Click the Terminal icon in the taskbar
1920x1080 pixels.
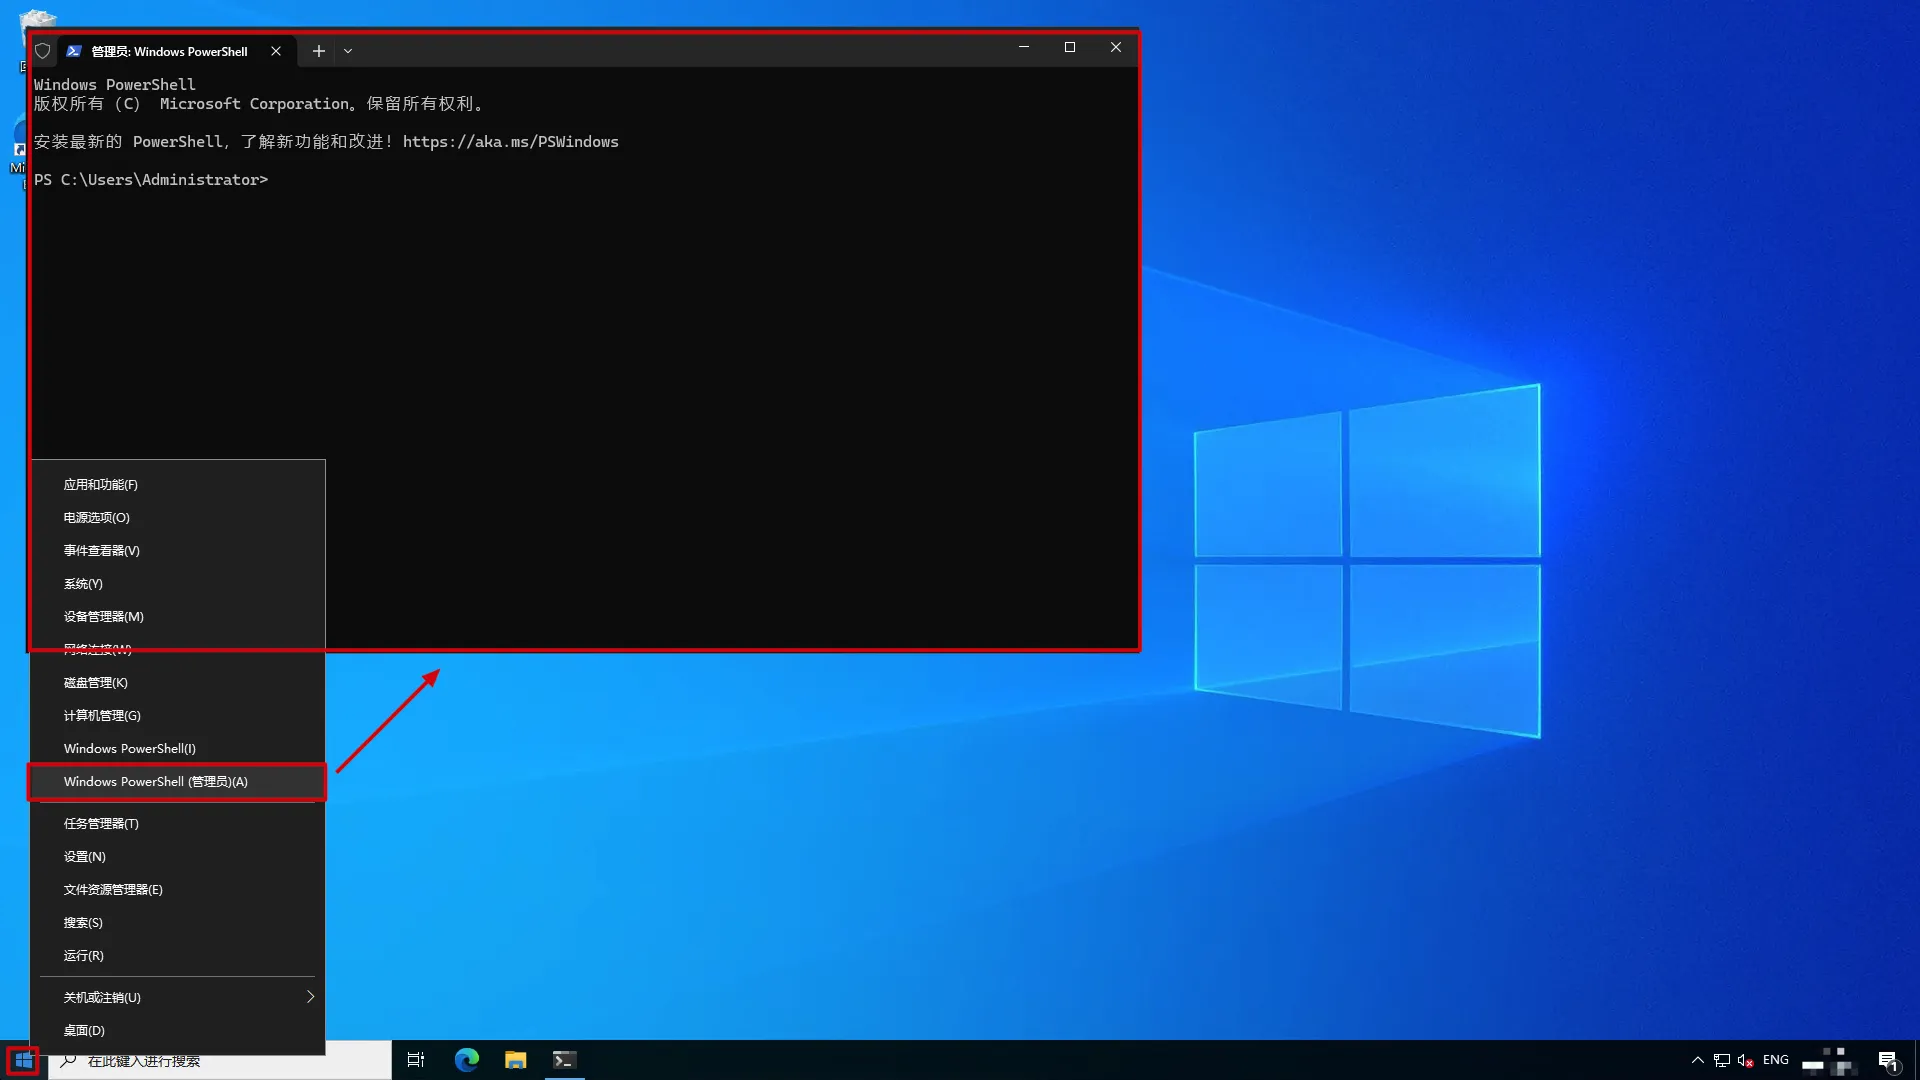click(x=564, y=1060)
